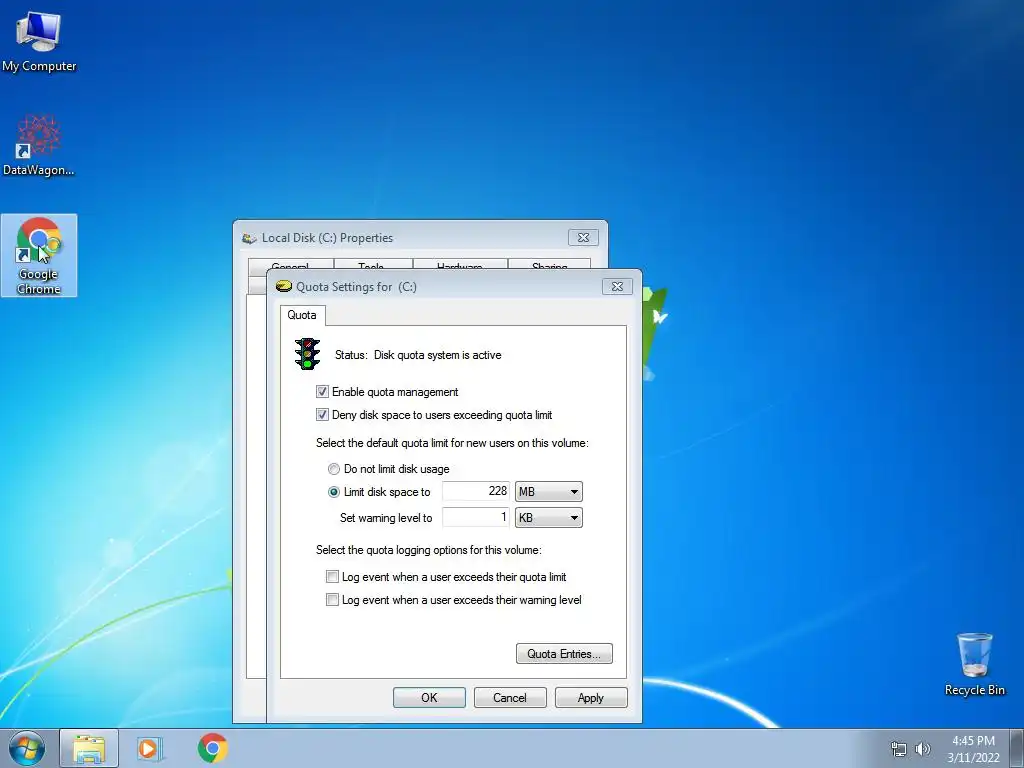Open the My Computer desktop icon

click(x=39, y=41)
